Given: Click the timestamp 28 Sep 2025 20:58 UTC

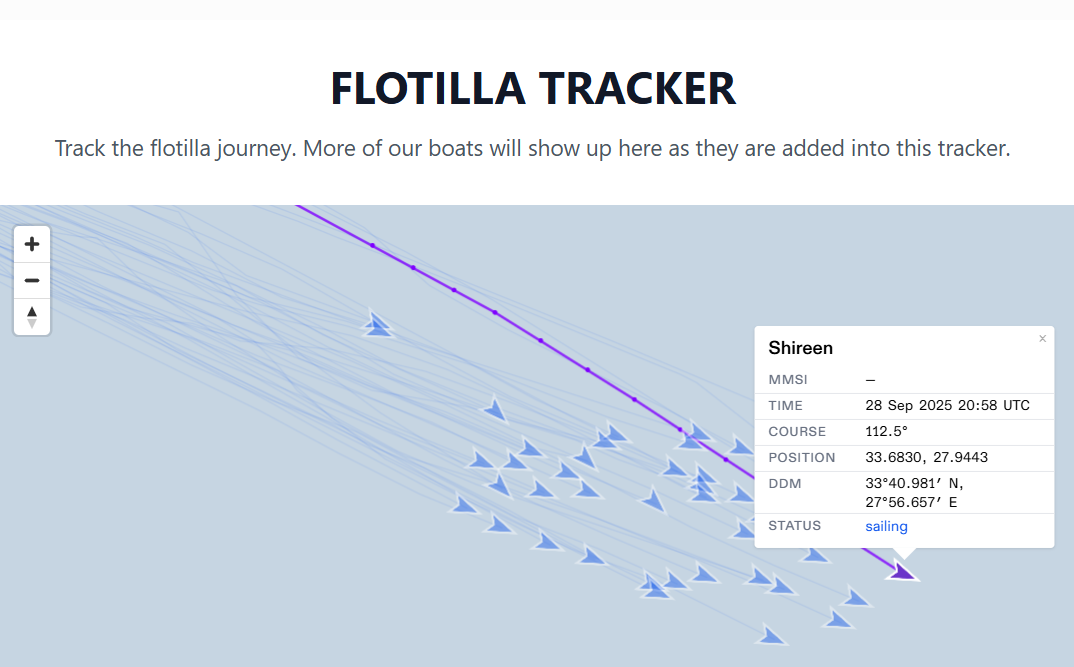Looking at the screenshot, I should pos(946,406).
